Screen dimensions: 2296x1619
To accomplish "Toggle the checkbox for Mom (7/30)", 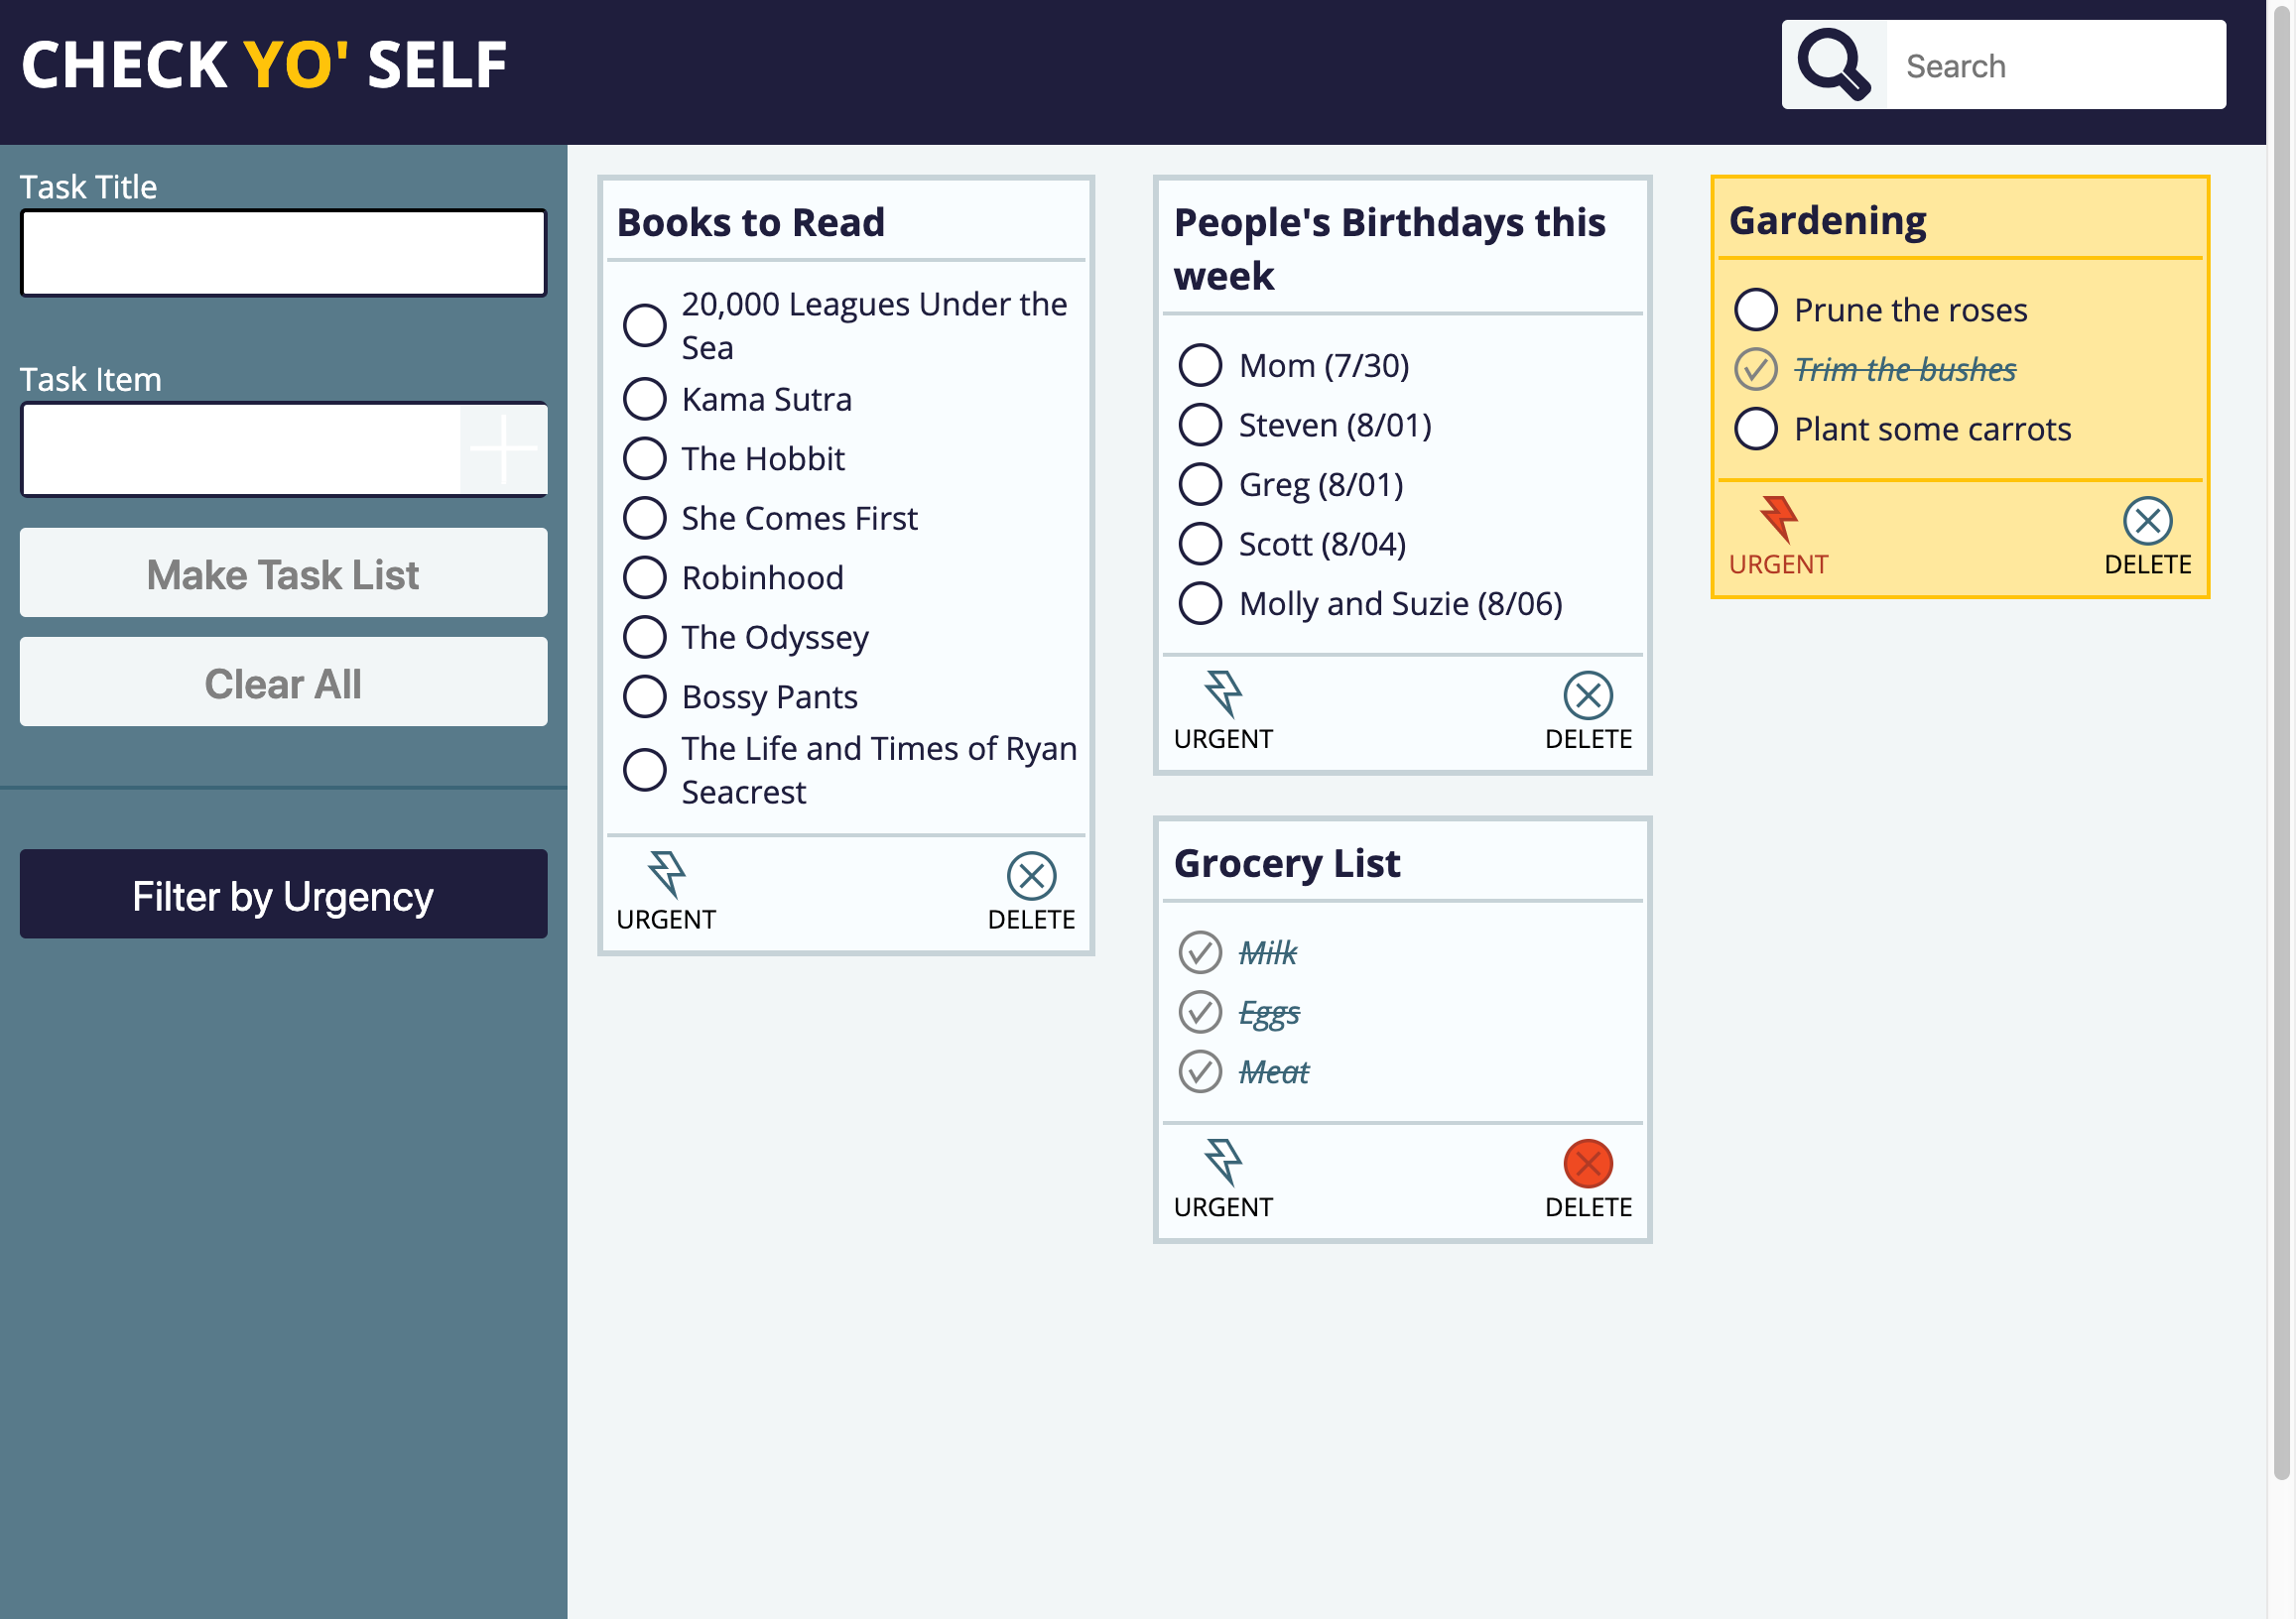I will tap(1201, 363).
